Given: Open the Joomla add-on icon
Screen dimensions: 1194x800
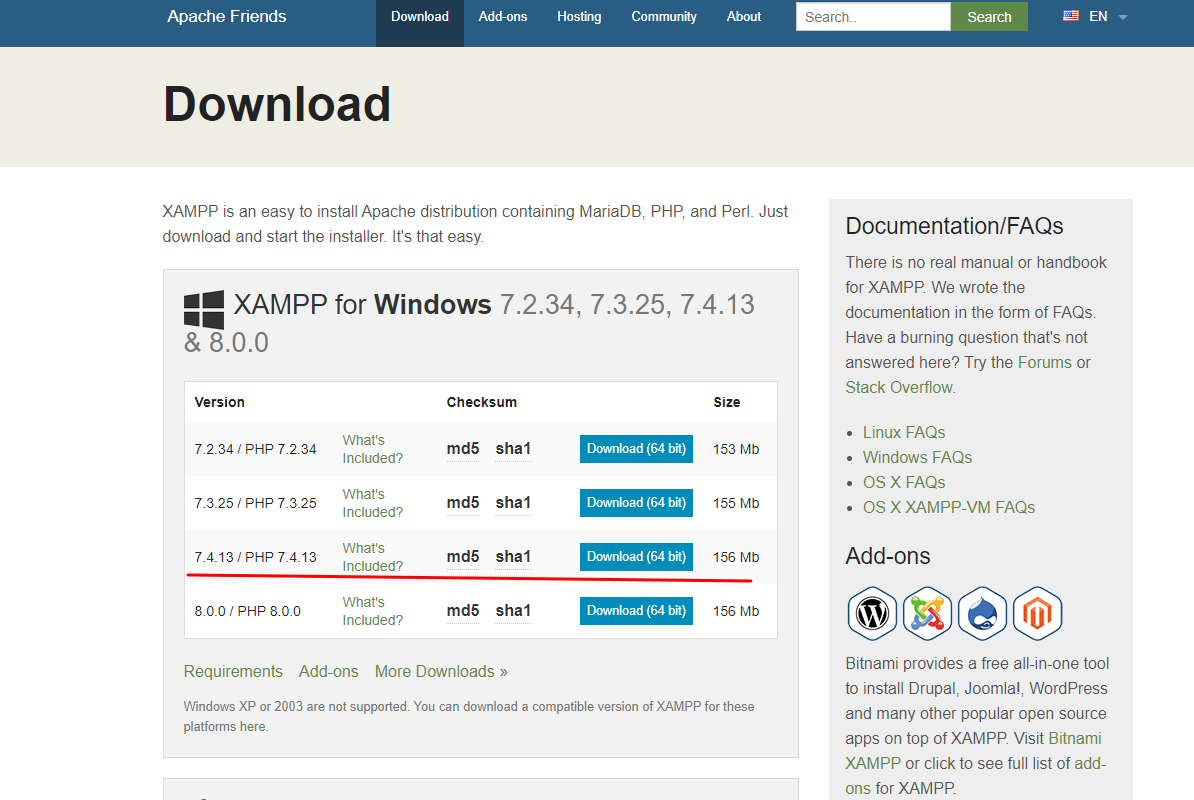Looking at the screenshot, I should pyautogui.click(x=927, y=613).
